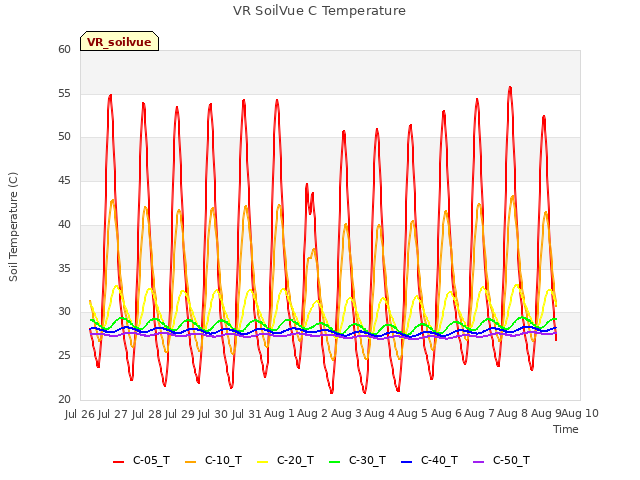640x480 pixels.
Task: Click the orange C-10_T legend color marker
Action: pyautogui.click(x=191, y=462)
